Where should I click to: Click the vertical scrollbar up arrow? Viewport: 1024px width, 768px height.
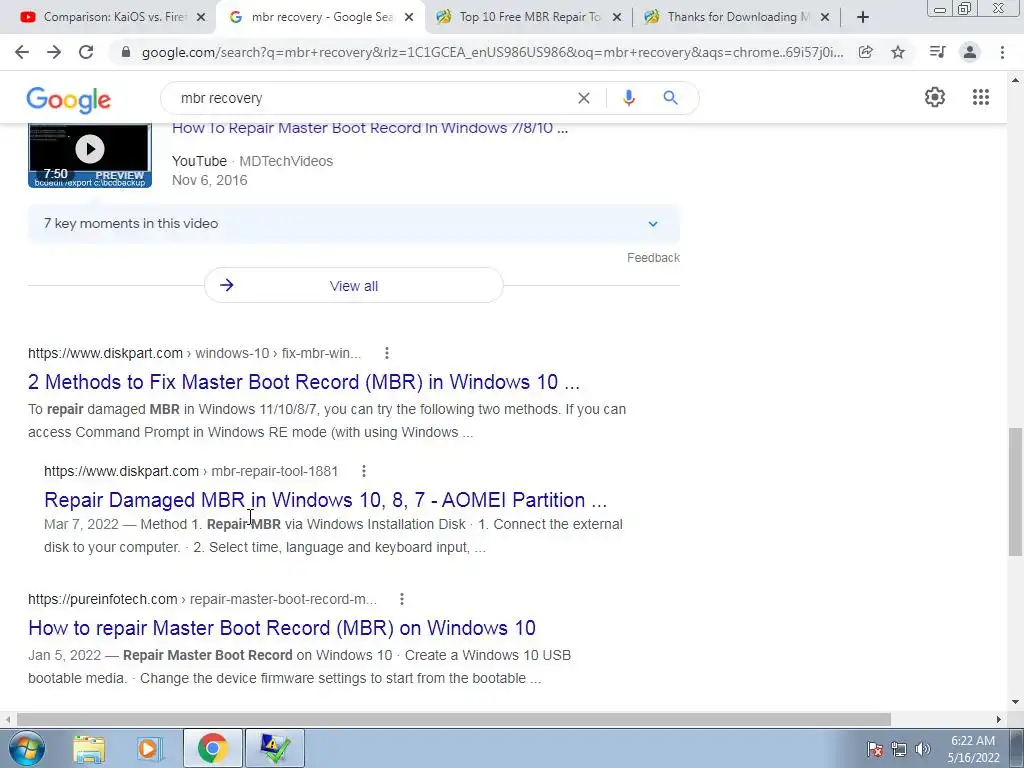click(1016, 80)
